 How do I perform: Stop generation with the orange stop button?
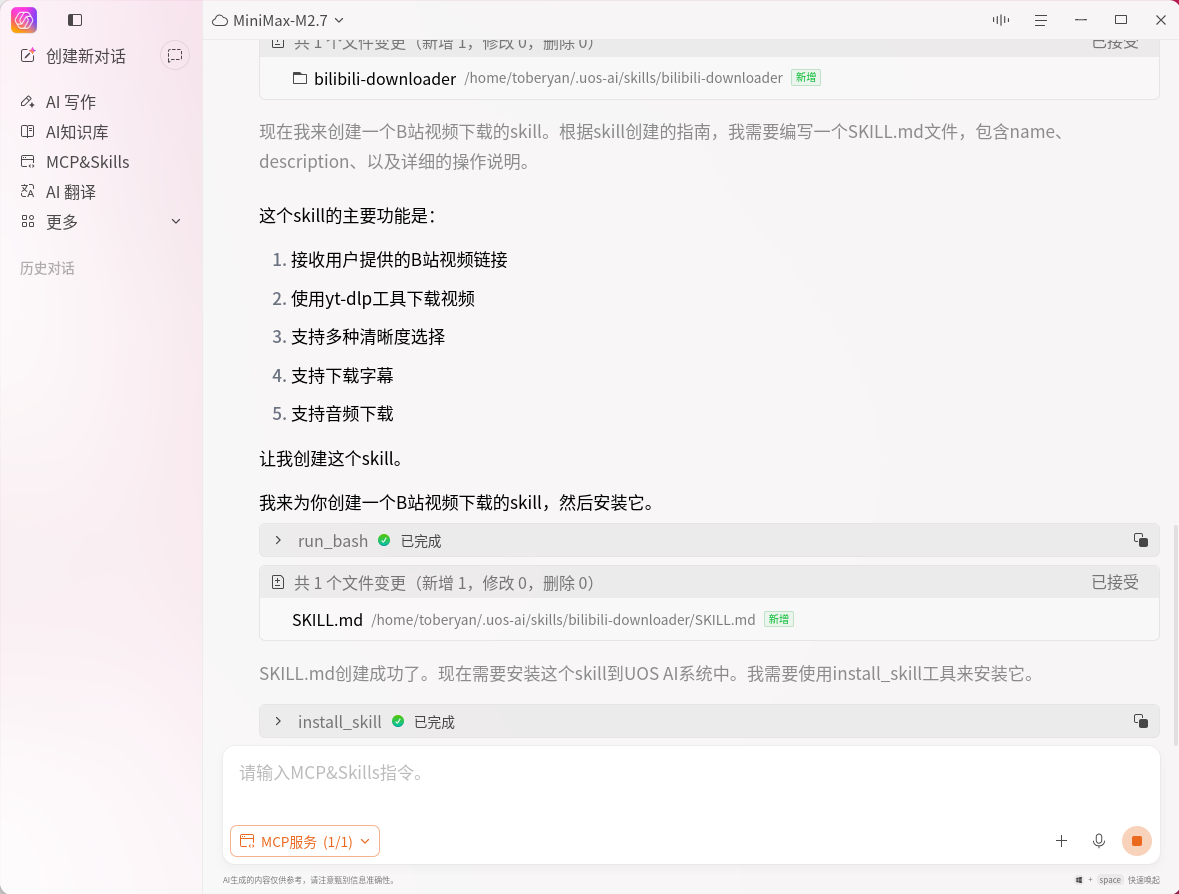tap(1136, 841)
